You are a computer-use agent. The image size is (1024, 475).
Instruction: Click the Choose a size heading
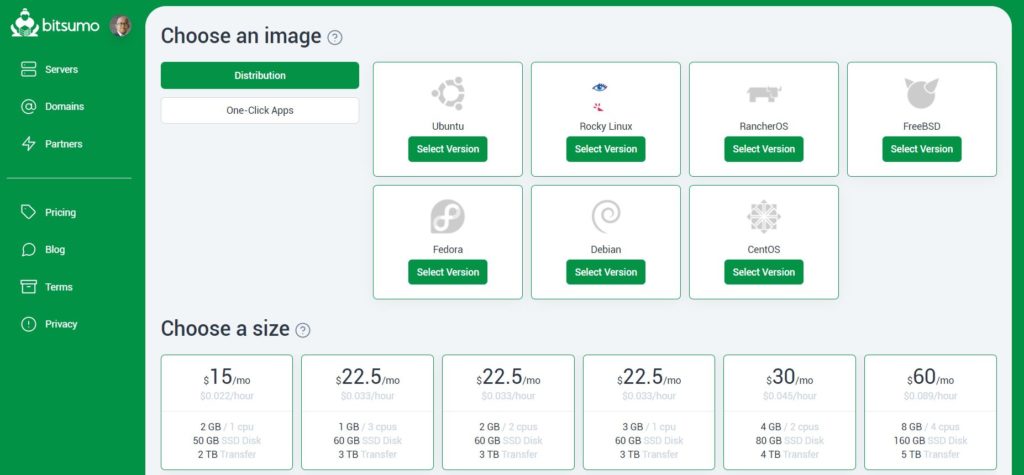tap(225, 329)
